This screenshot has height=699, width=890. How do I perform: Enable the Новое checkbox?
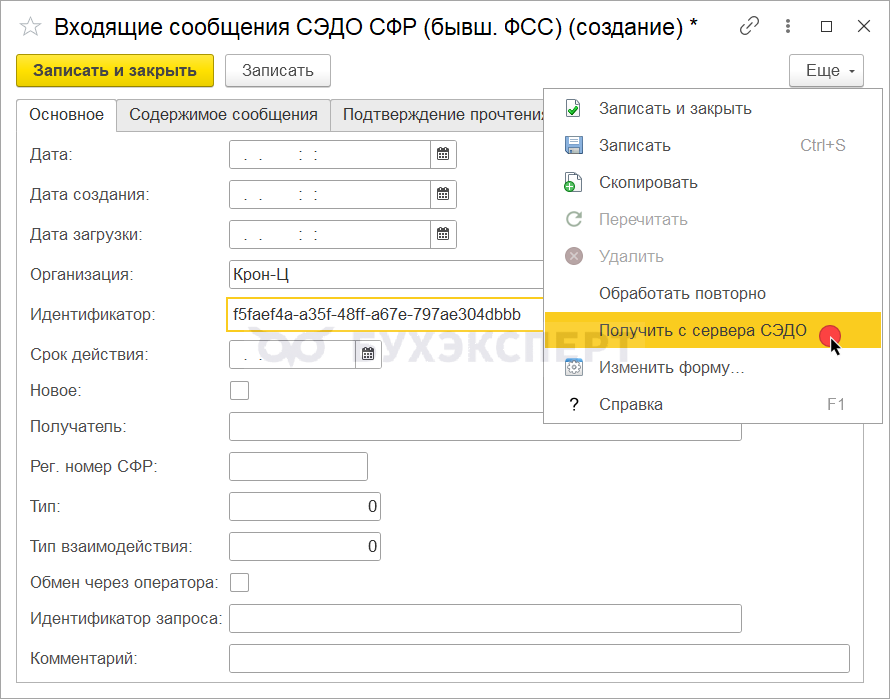239,391
